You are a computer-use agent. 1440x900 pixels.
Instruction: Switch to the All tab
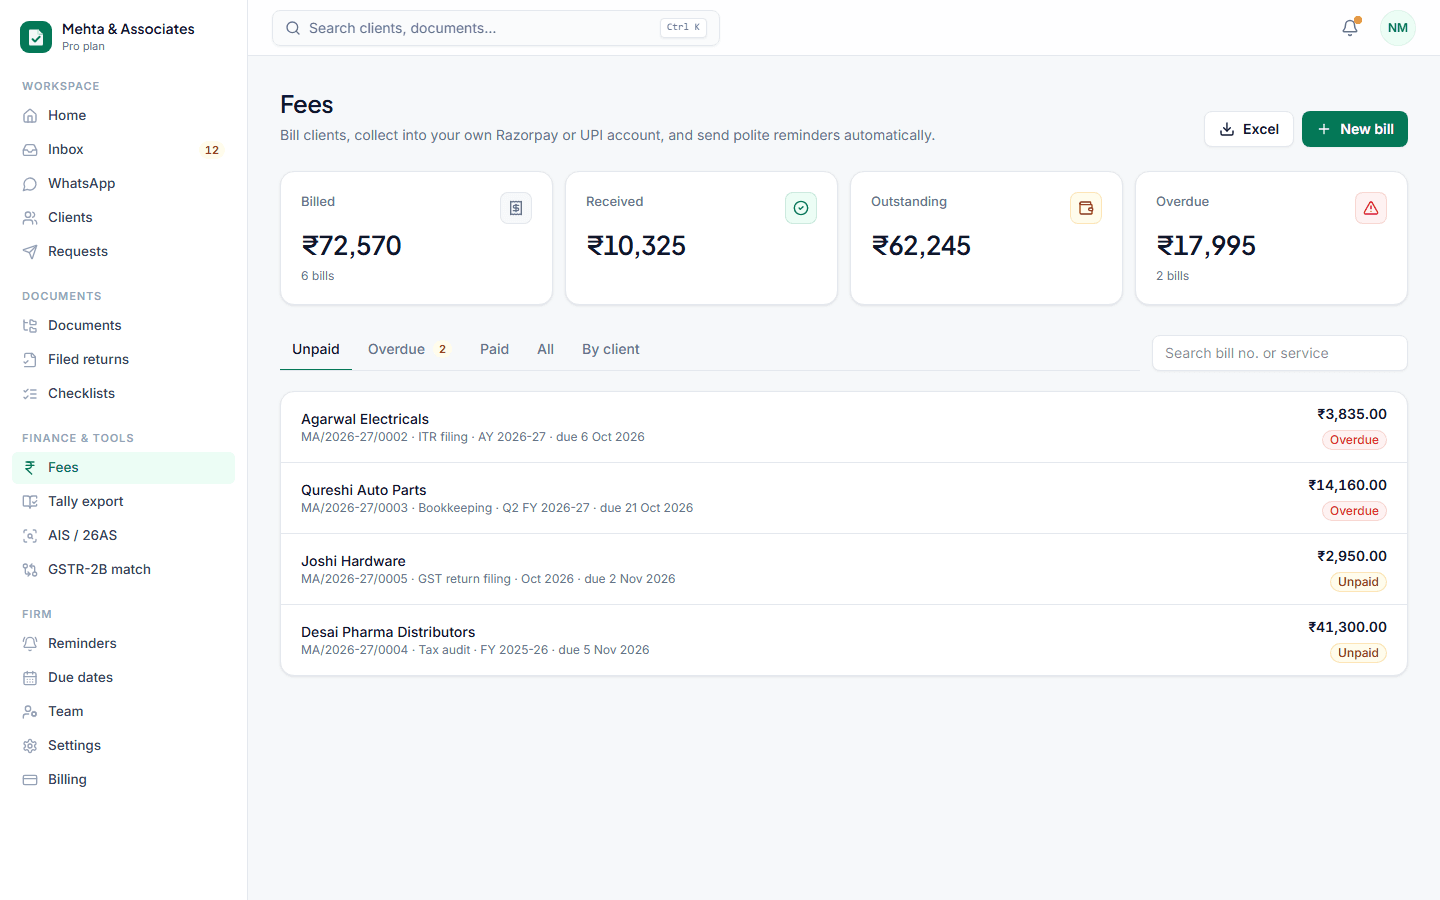pos(545,349)
